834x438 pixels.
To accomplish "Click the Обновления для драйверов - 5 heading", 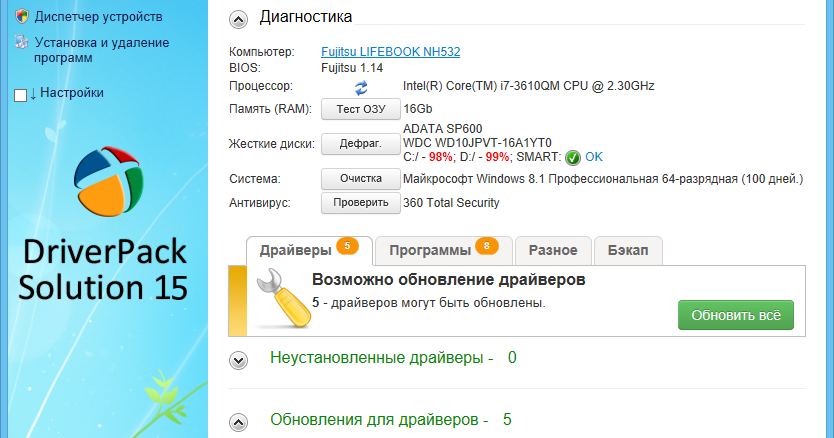I will [391, 419].
